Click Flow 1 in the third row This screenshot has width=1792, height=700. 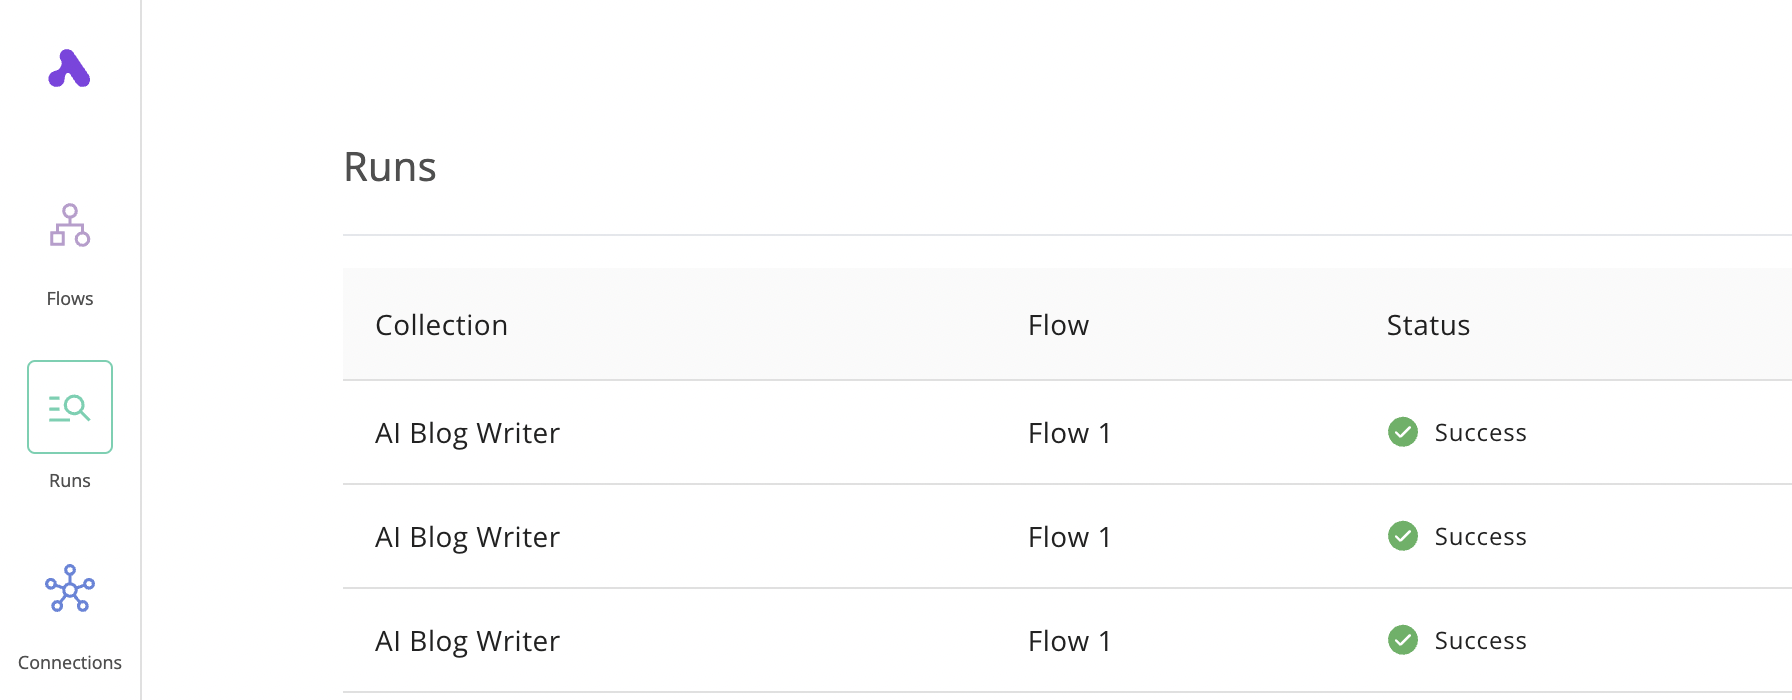point(1069,641)
